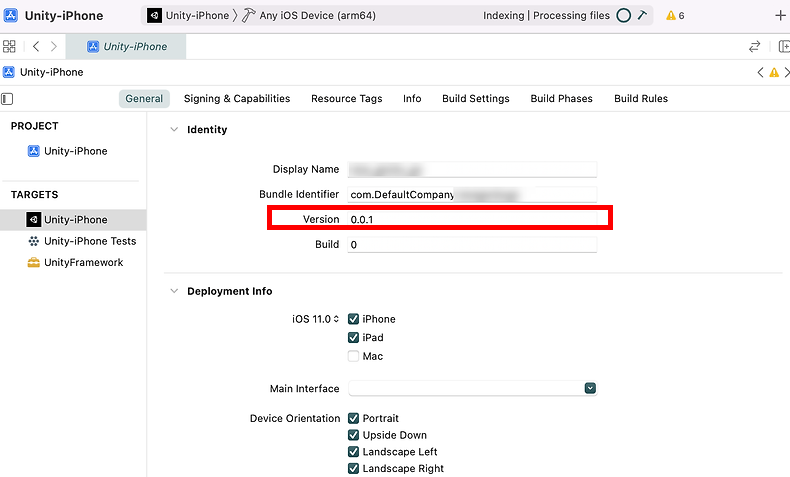Uncheck the Landscape Right orientation
The width and height of the screenshot is (790, 477).
(x=353, y=468)
